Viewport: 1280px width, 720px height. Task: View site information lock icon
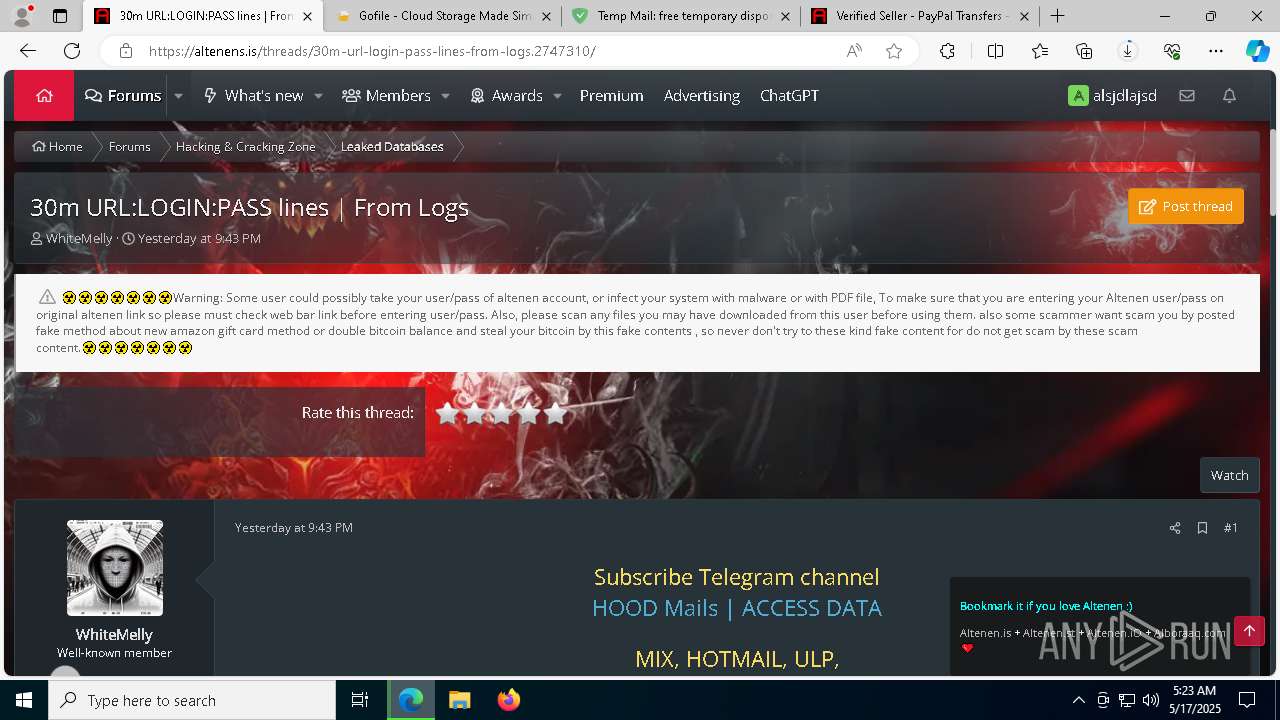[x=125, y=51]
